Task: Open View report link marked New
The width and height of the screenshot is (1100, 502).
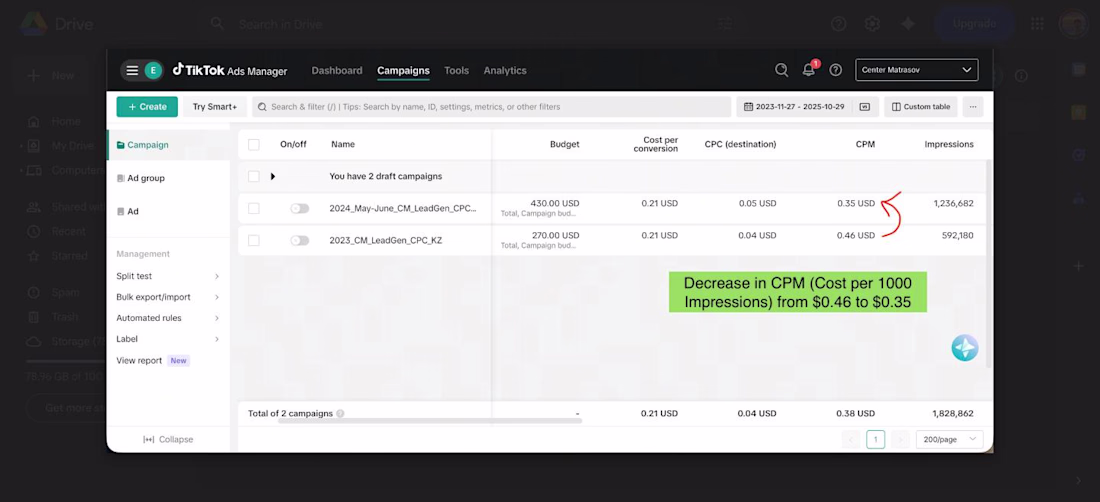Action: (x=153, y=360)
